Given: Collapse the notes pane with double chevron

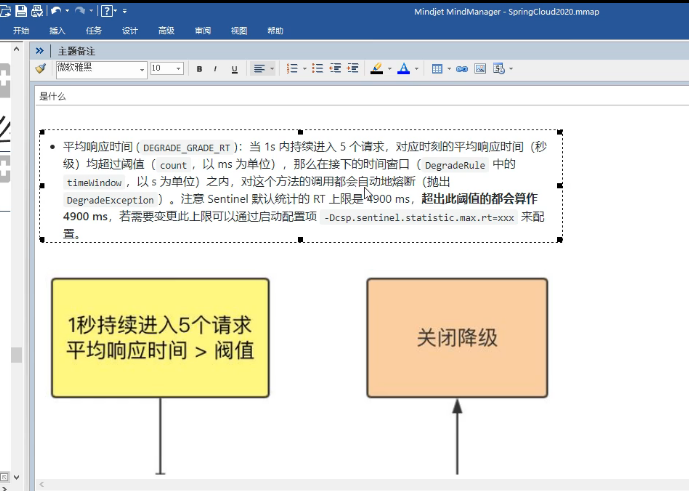Looking at the screenshot, I should pos(40,51).
